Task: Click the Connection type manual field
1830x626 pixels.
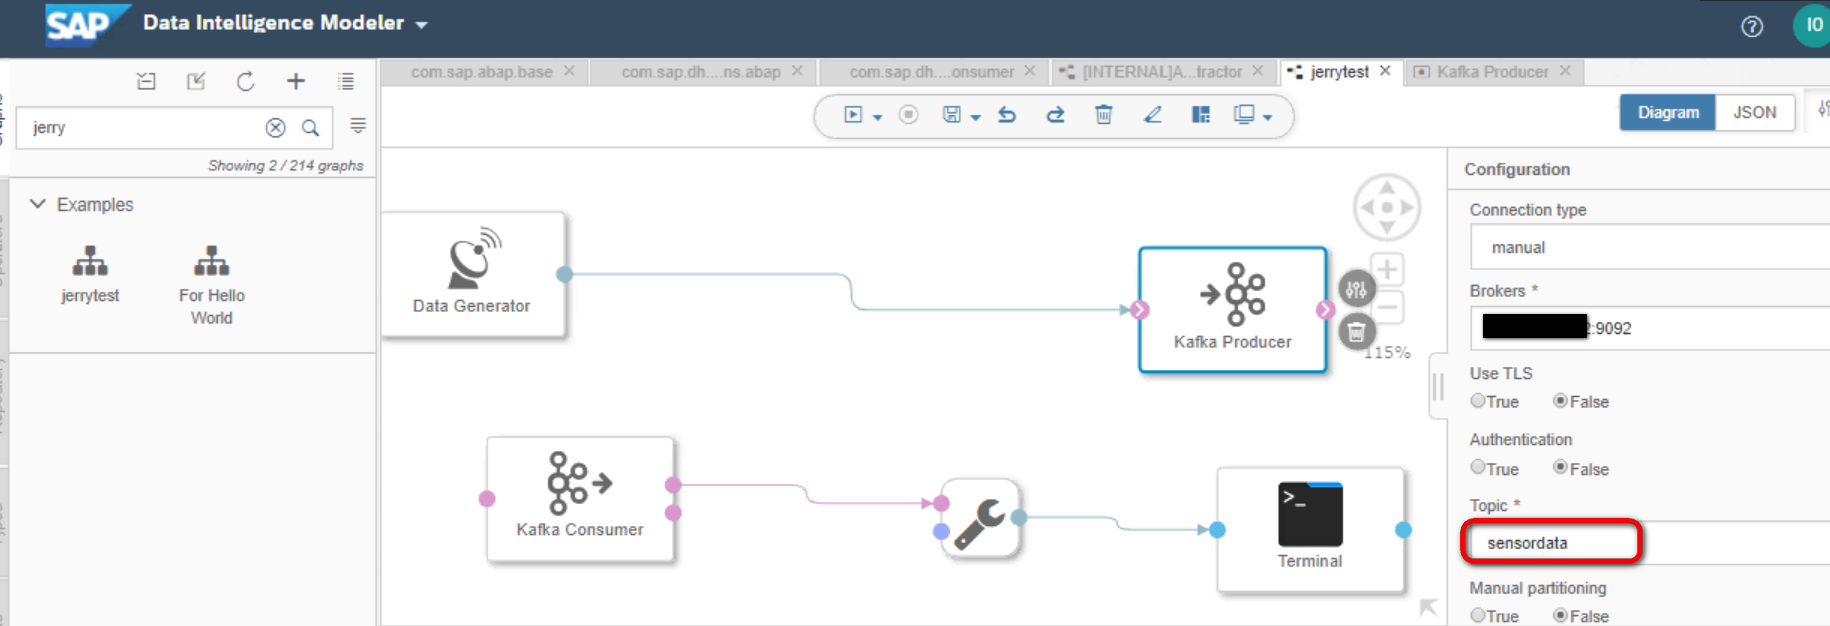Action: click(x=1650, y=247)
